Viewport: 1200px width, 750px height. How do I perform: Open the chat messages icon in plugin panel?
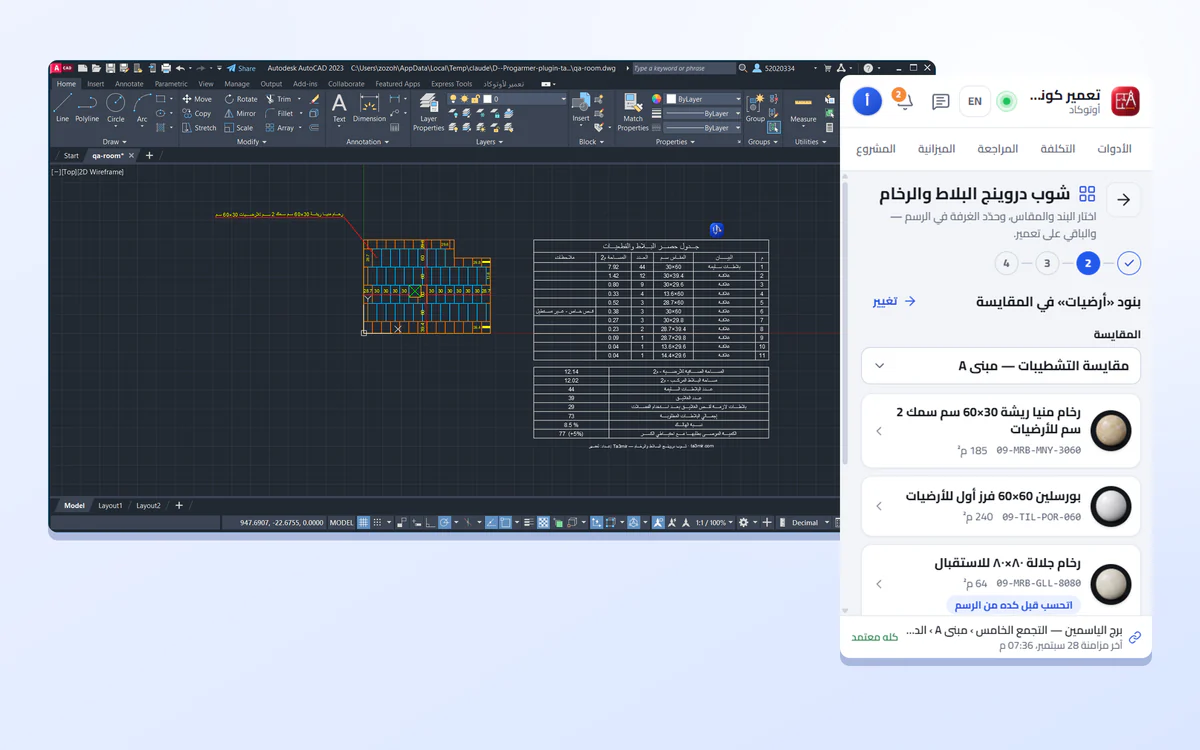pos(940,101)
